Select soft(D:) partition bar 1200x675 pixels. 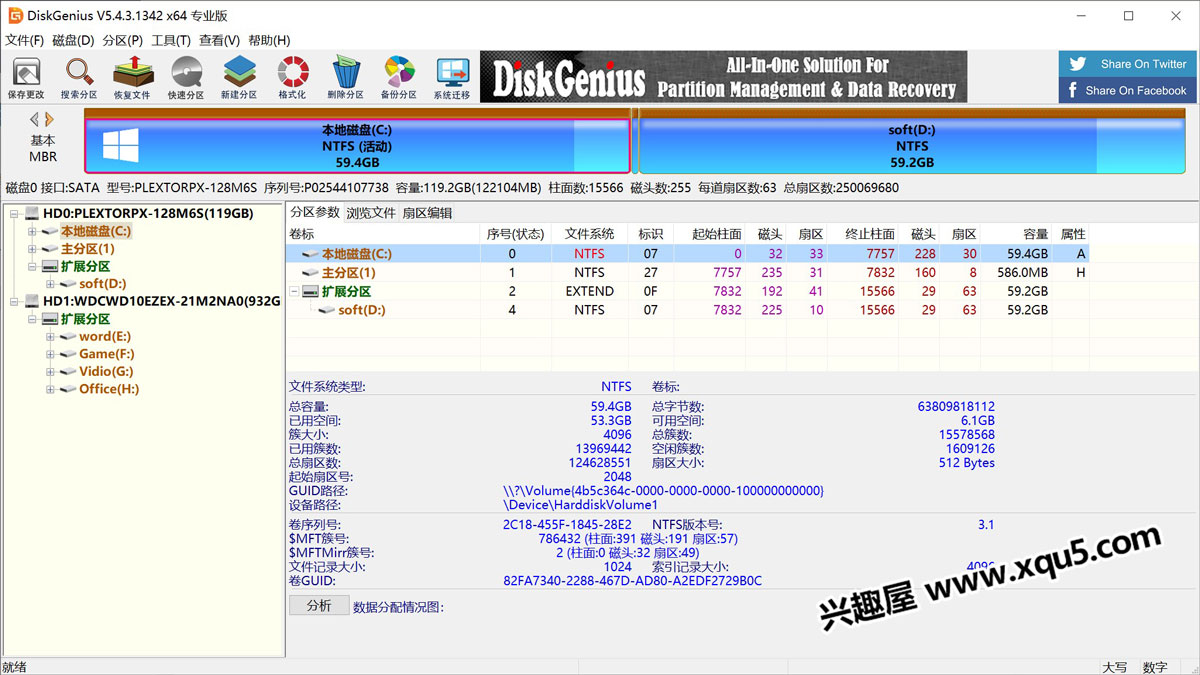point(911,146)
